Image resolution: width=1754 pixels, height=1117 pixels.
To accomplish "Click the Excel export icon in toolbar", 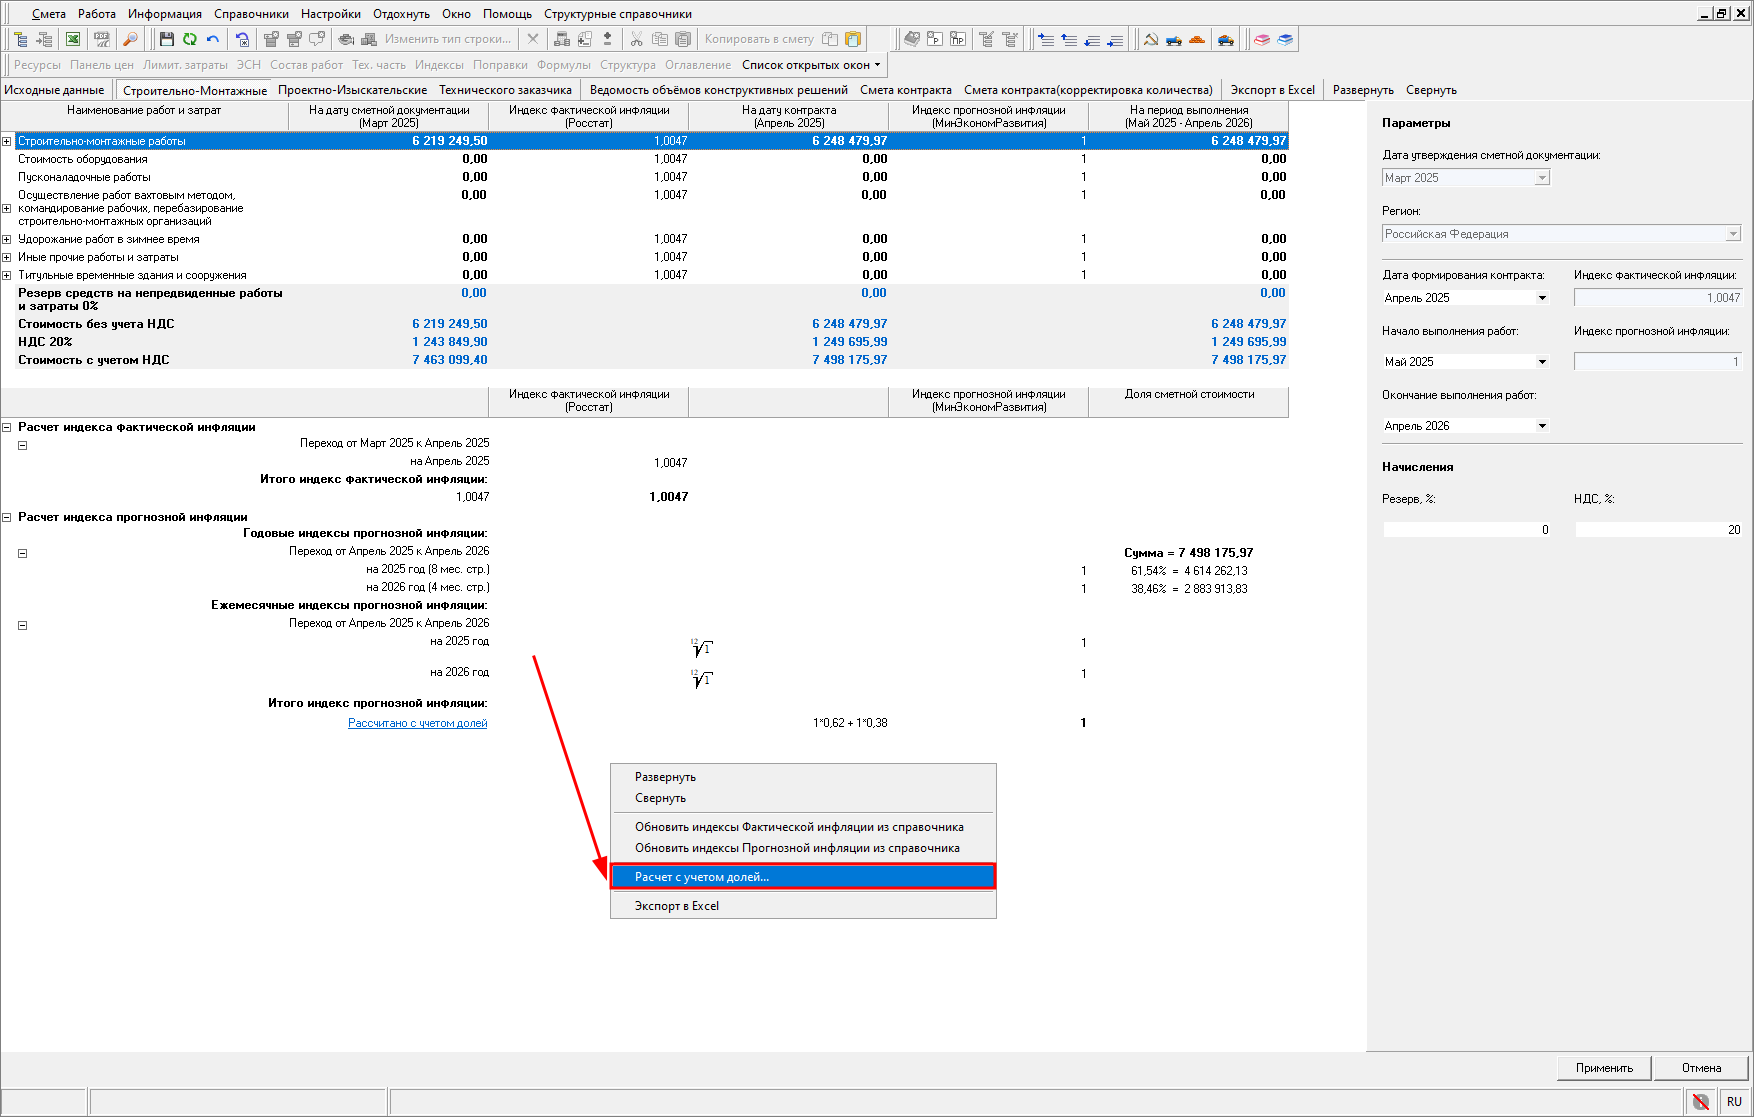I will point(73,39).
